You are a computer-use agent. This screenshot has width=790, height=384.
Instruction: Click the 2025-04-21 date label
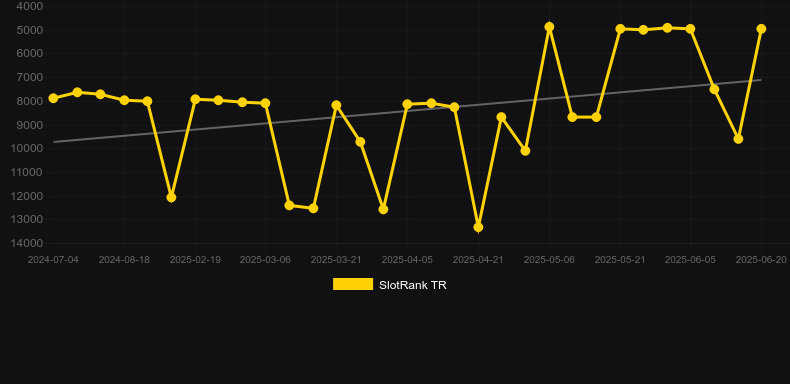tap(478, 260)
